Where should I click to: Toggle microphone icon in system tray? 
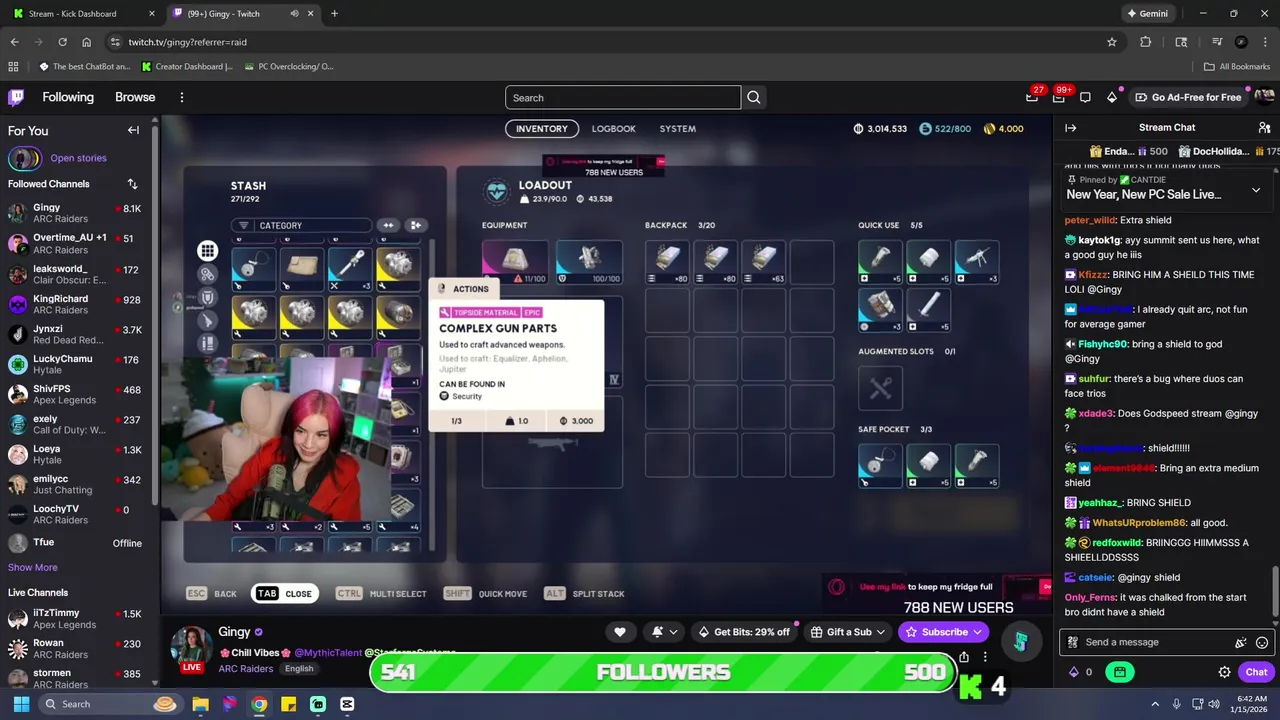[x=1176, y=704]
